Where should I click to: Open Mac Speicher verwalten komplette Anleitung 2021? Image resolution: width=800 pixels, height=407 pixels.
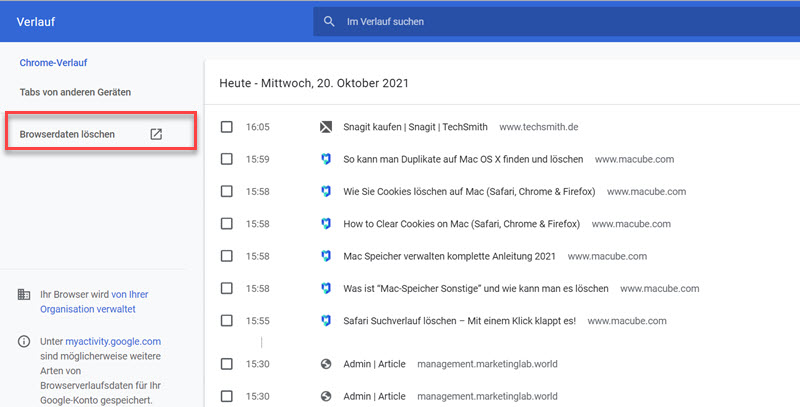tap(449, 256)
